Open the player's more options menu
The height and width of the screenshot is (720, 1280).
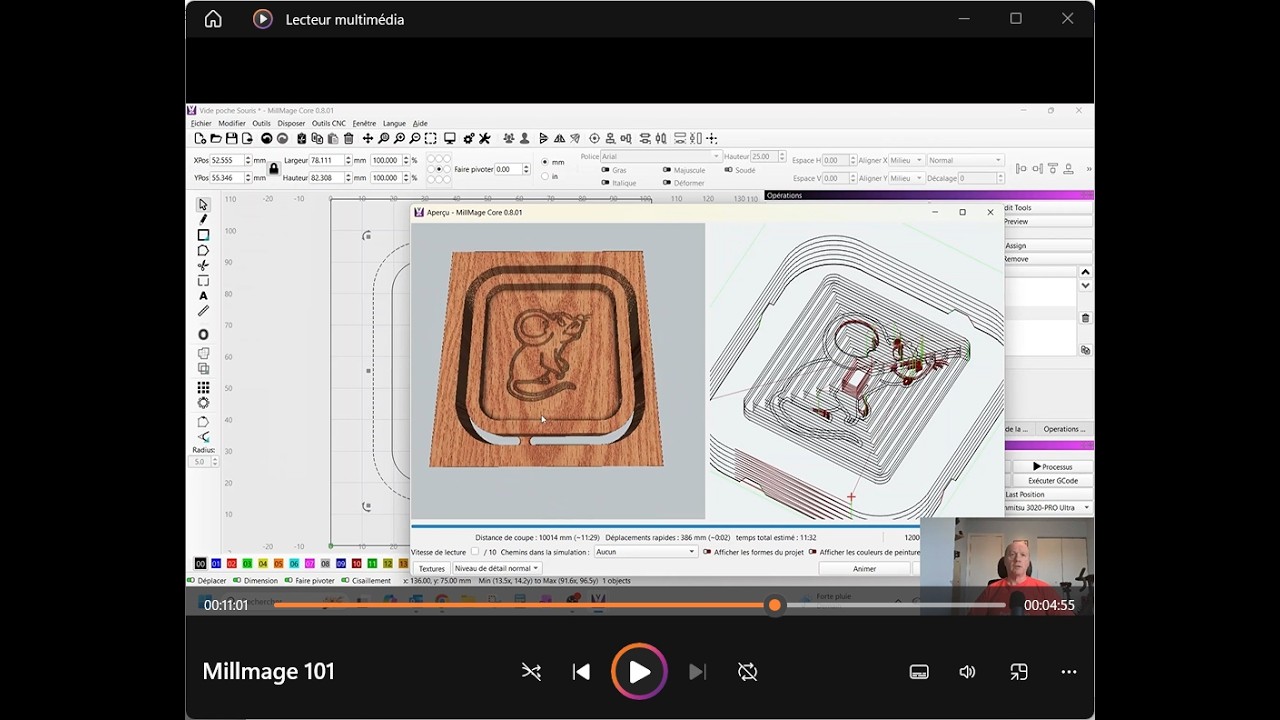coord(1068,672)
